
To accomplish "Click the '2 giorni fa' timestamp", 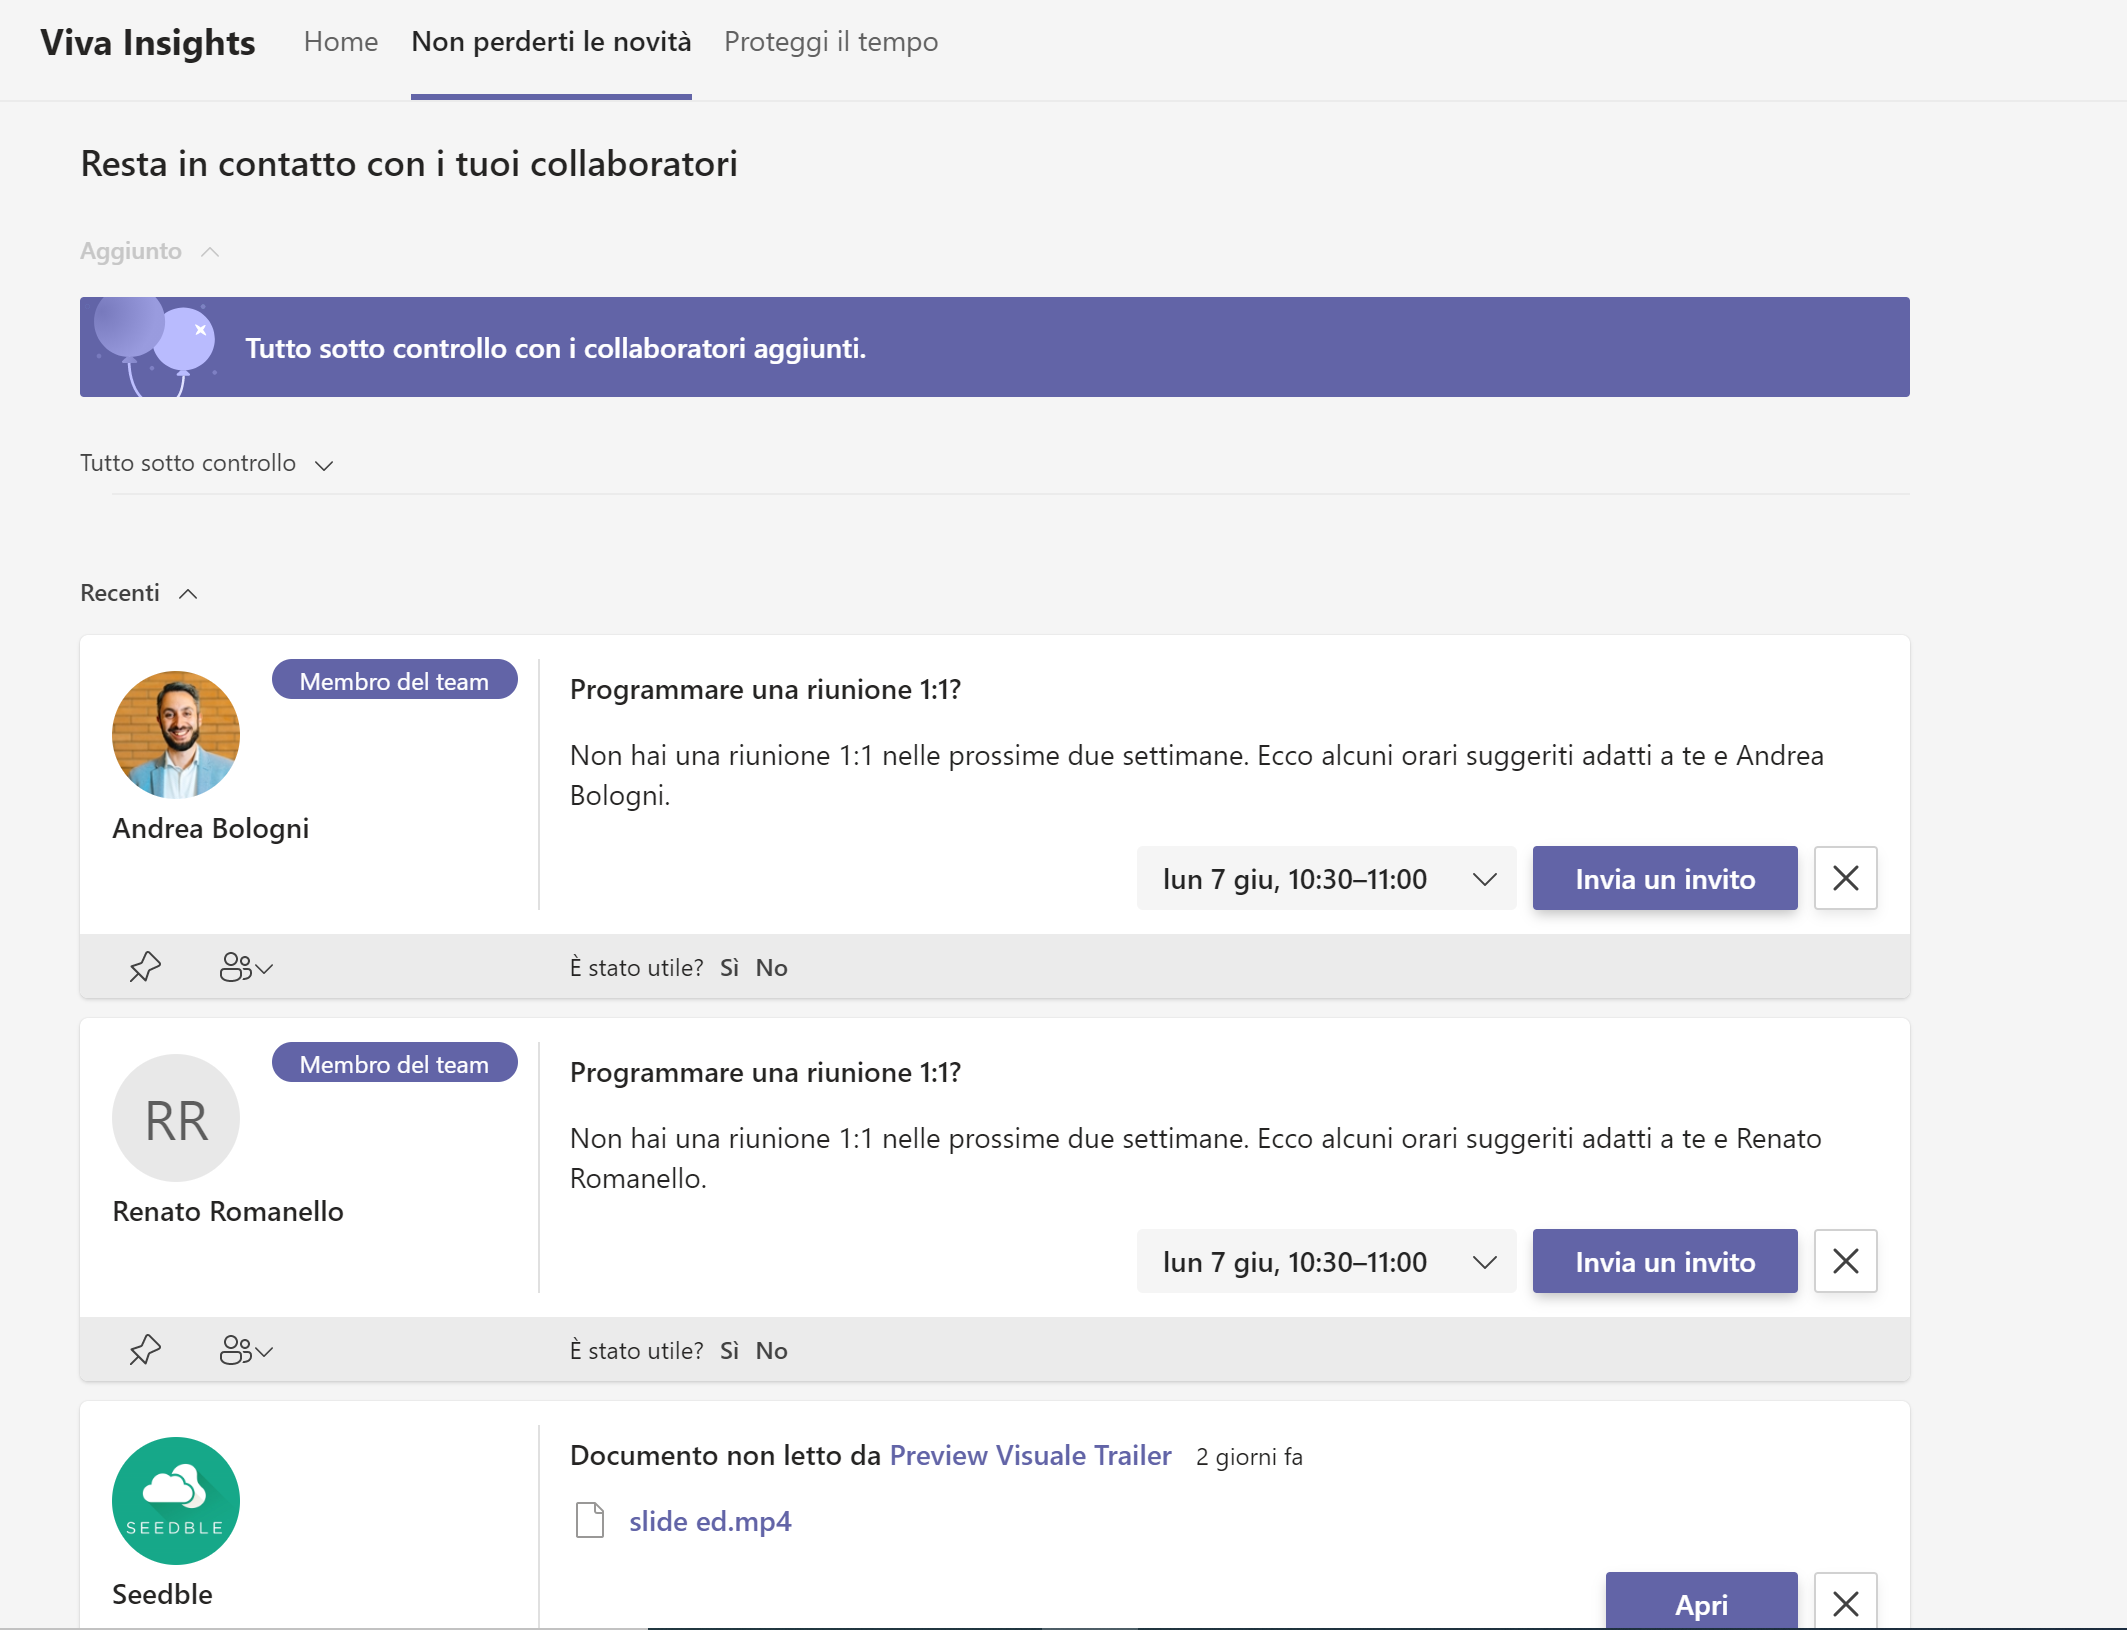I will [1249, 1457].
